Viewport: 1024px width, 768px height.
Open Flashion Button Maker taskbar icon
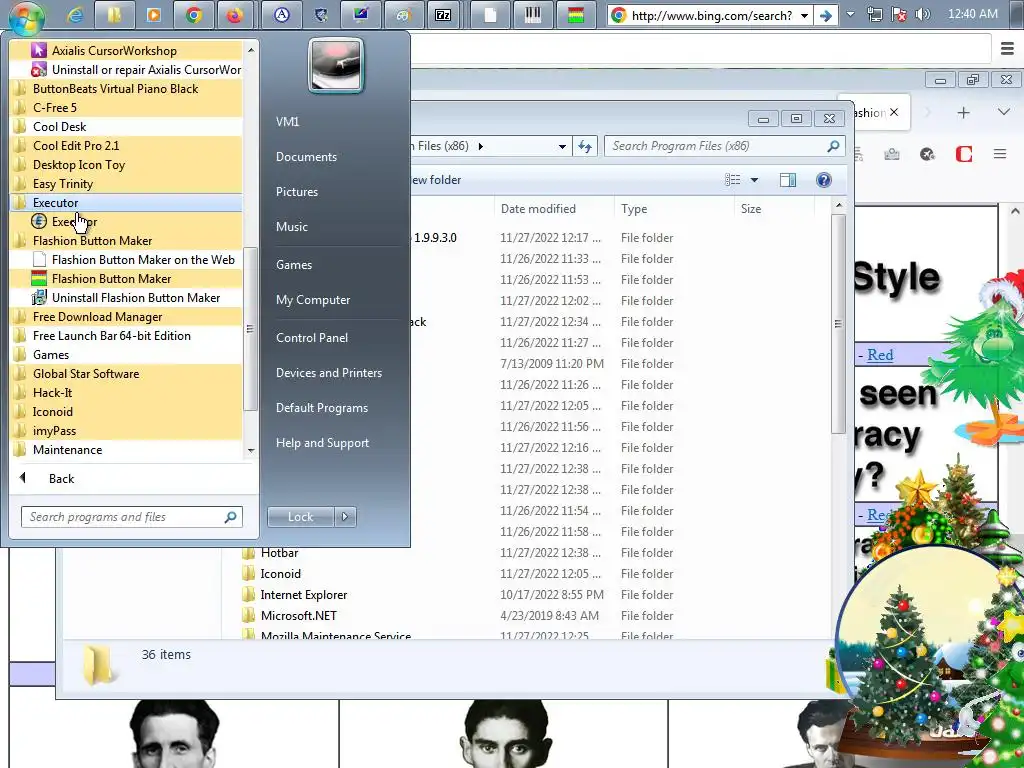point(575,14)
